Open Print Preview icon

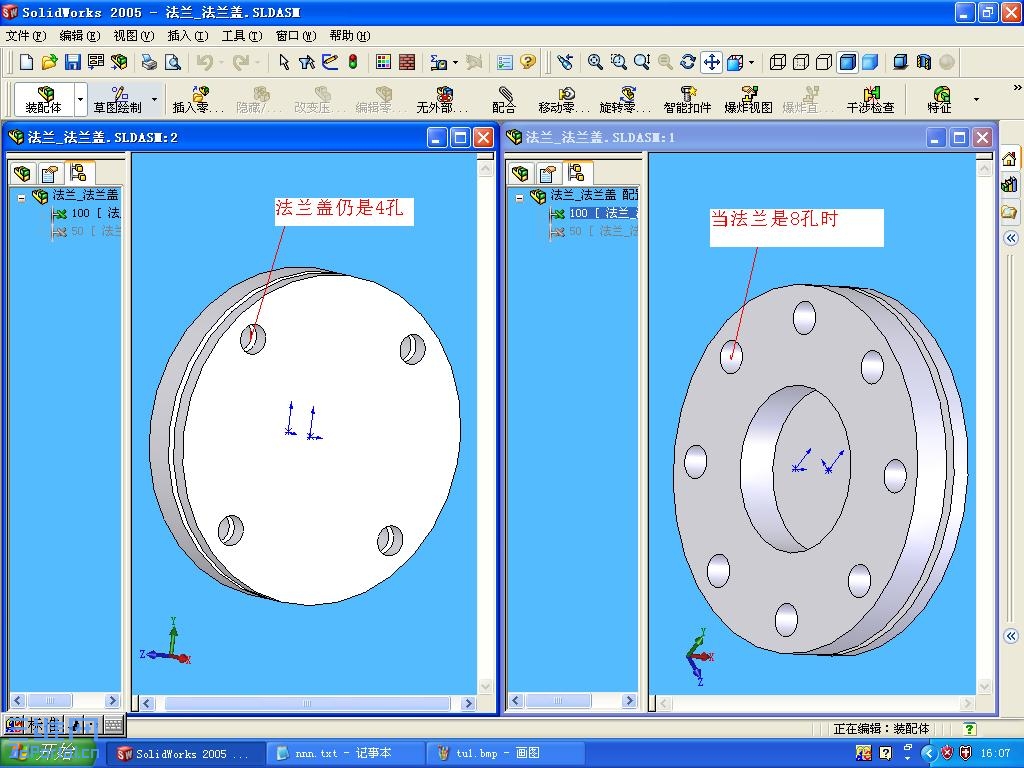coord(172,62)
